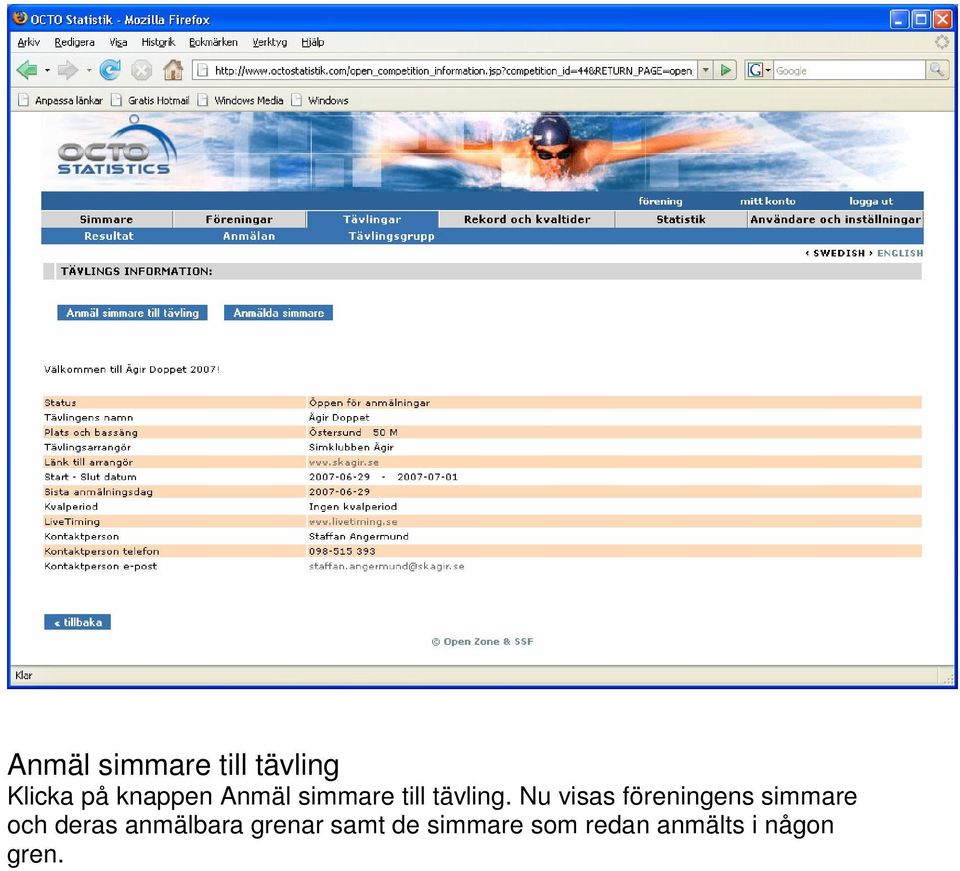Click the Staffan Angermund contact name
This screenshot has height=871, width=960.
click(x=358, y=536)
